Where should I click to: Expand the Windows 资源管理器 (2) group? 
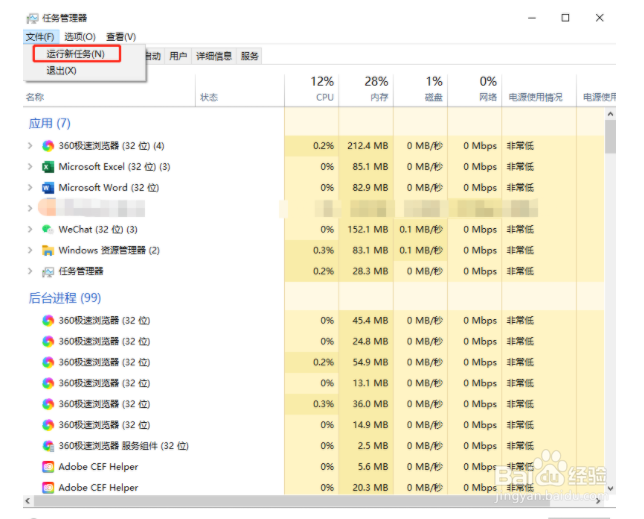pyautogui.click(x=30, y=250)
